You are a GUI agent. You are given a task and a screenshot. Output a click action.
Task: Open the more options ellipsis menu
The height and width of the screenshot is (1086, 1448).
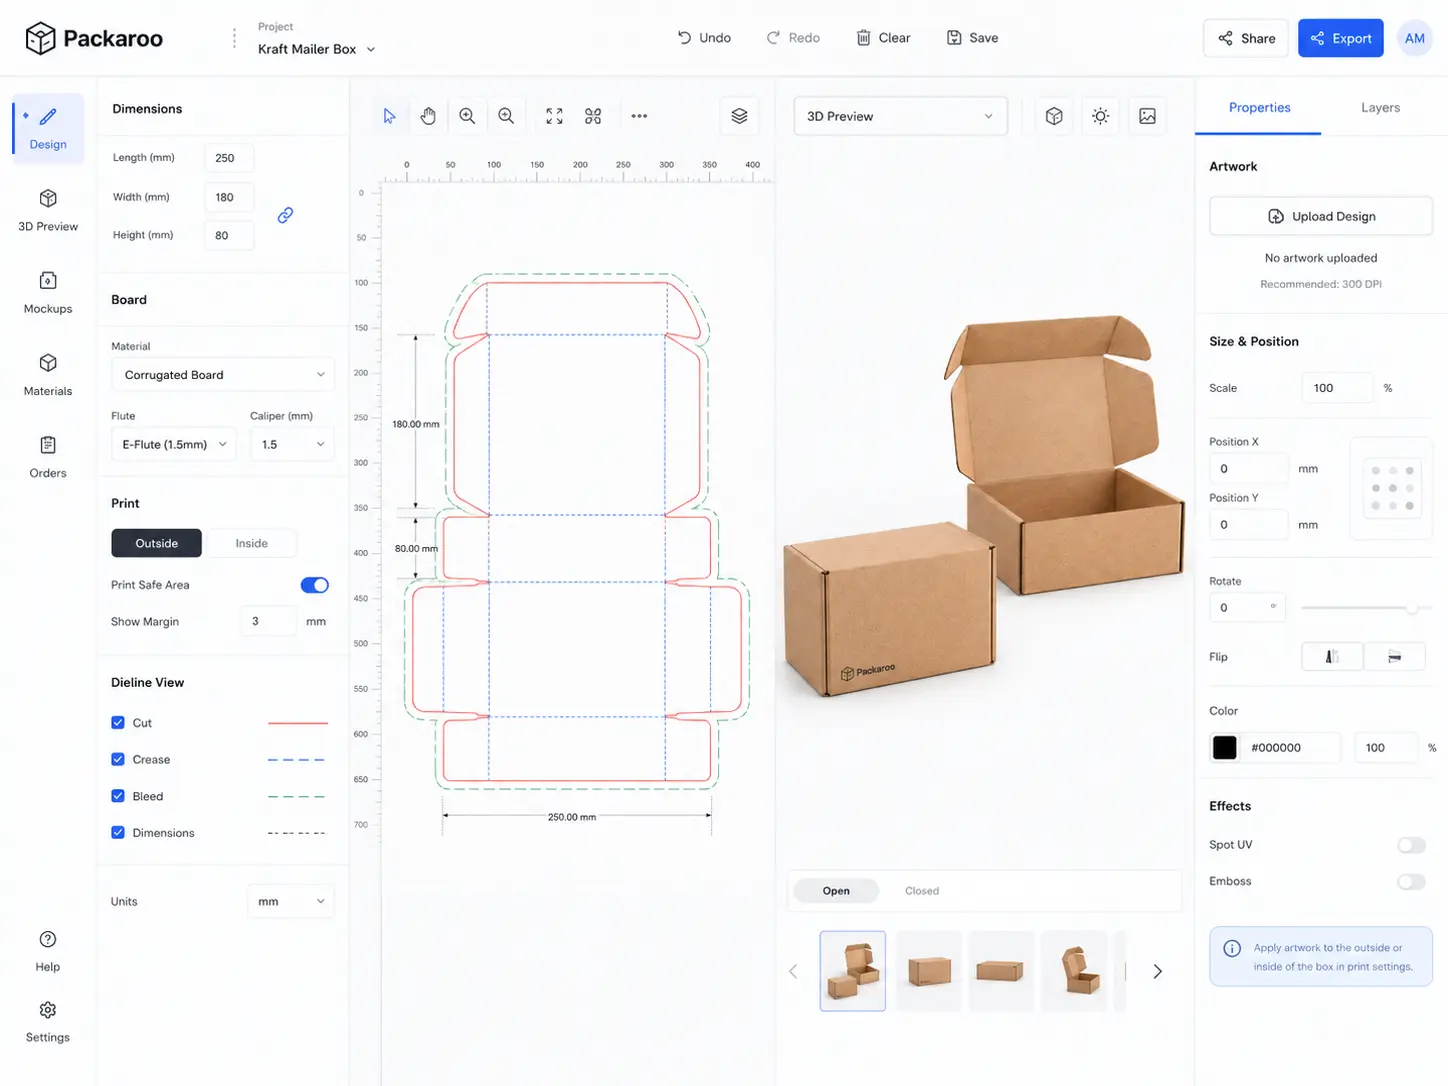pyautogui.click(x=639, y=116)
